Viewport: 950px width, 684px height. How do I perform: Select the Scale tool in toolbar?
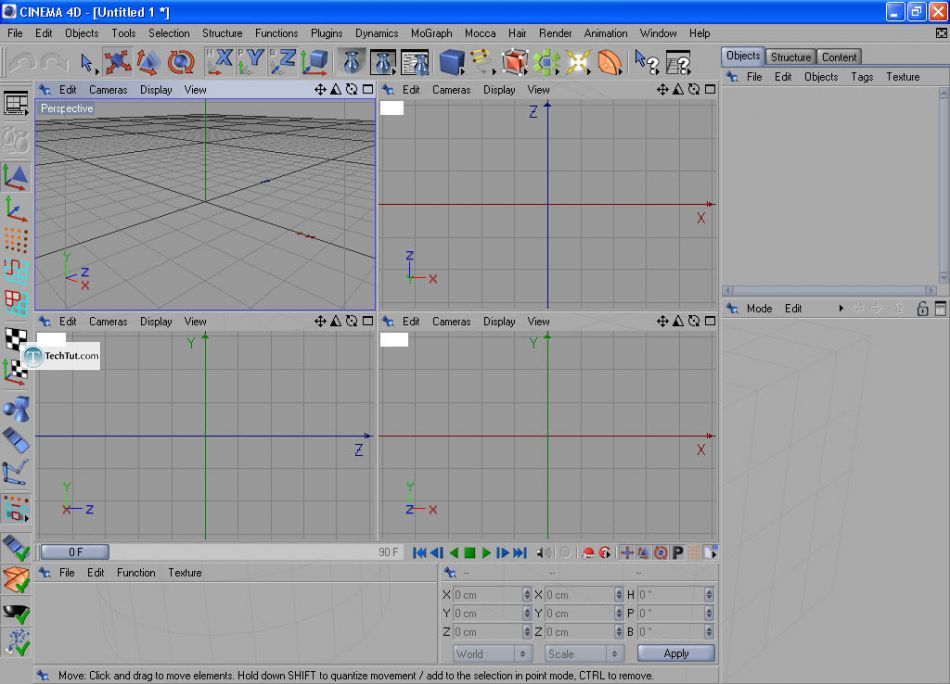(148, 62)
